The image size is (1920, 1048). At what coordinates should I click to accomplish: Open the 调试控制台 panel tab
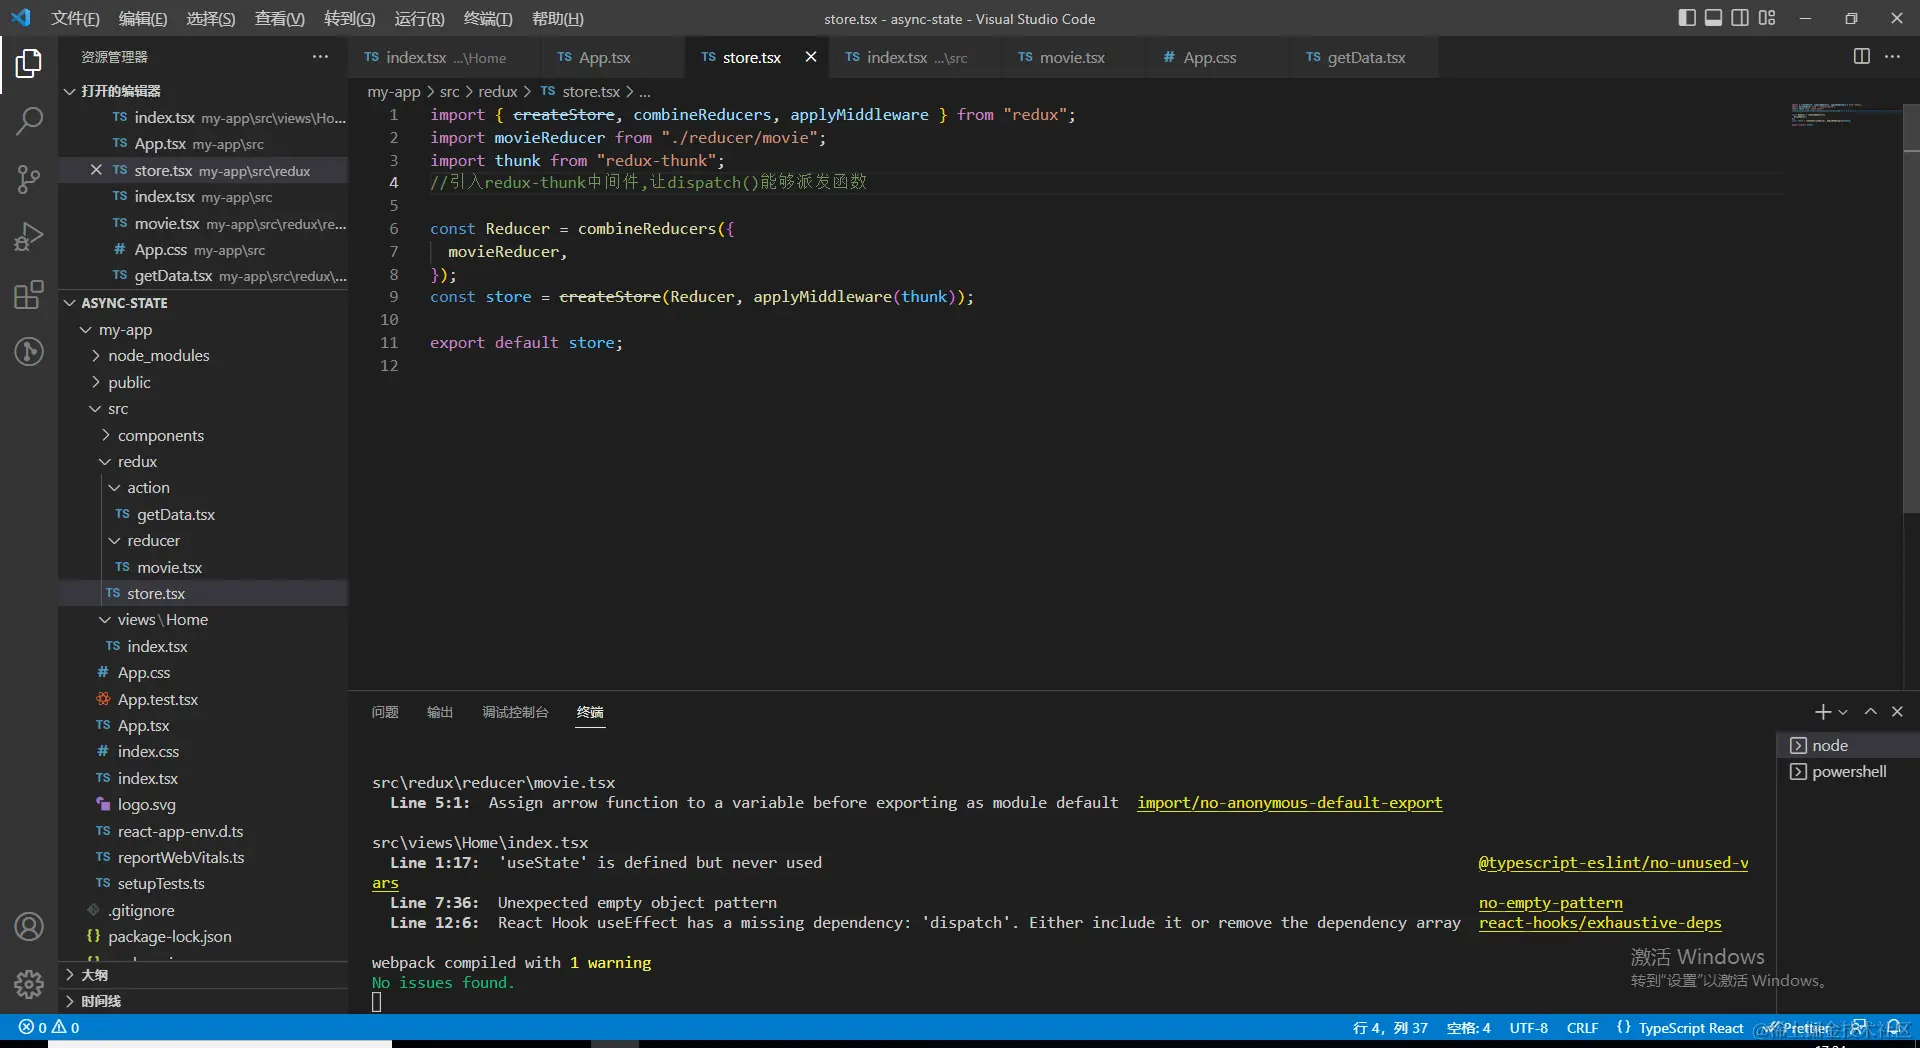[515, 712]
